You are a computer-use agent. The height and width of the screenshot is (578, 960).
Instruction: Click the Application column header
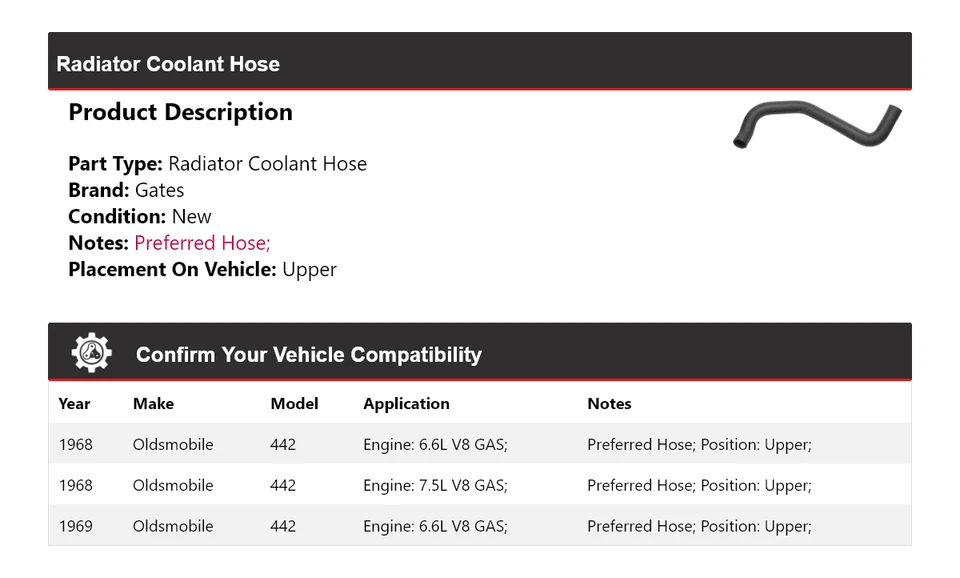(406, 404)
